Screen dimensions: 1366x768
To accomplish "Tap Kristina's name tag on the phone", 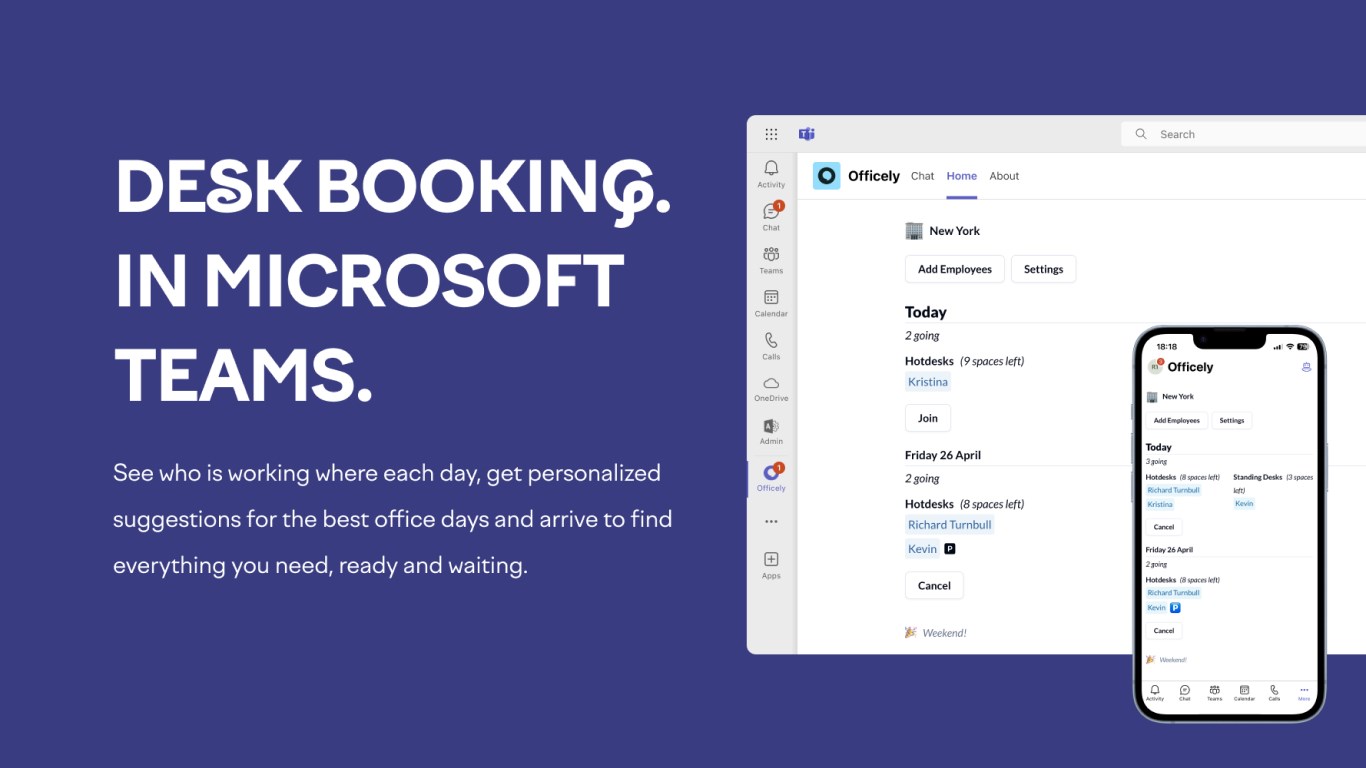I will click(1160, 504).
